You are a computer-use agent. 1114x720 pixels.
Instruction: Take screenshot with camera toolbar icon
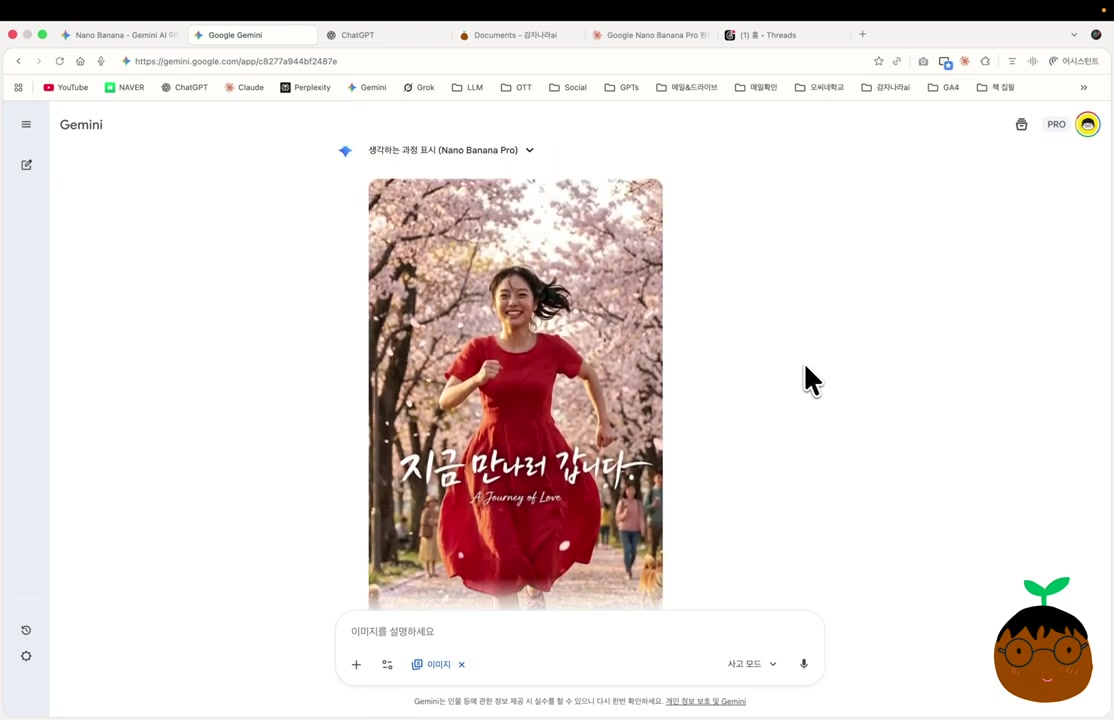tap(923, 61)
